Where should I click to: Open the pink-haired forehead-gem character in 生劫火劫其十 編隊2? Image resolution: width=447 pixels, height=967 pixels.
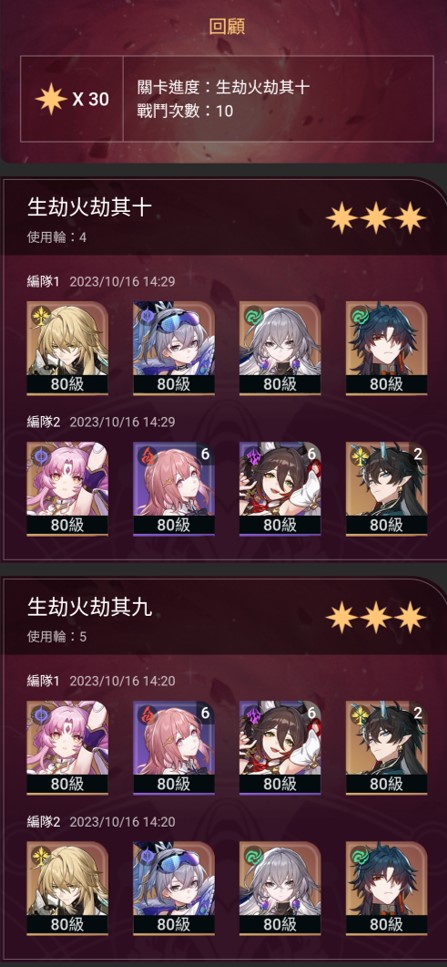click(x=67, y=488)
